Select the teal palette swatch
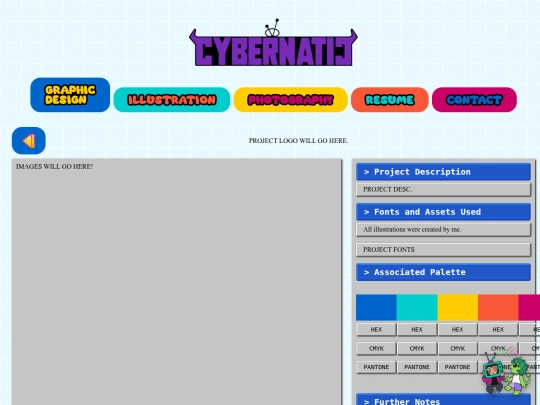540x405 pixels. pos(417,307)
